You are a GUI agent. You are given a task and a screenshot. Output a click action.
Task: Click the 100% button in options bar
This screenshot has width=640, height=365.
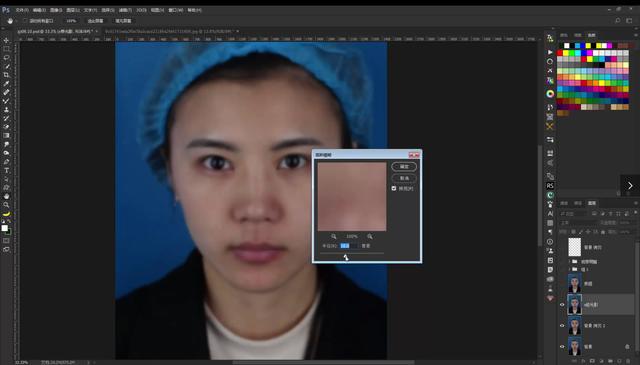71,20
